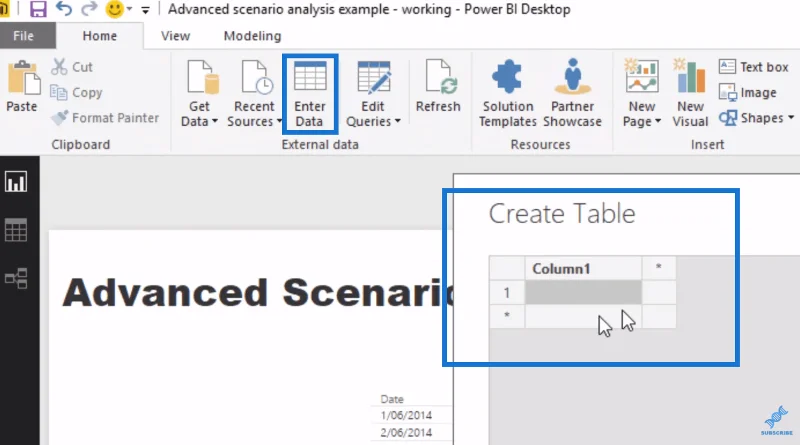
Task: Open Solution Templates
Action: click(x=508, y=93)
